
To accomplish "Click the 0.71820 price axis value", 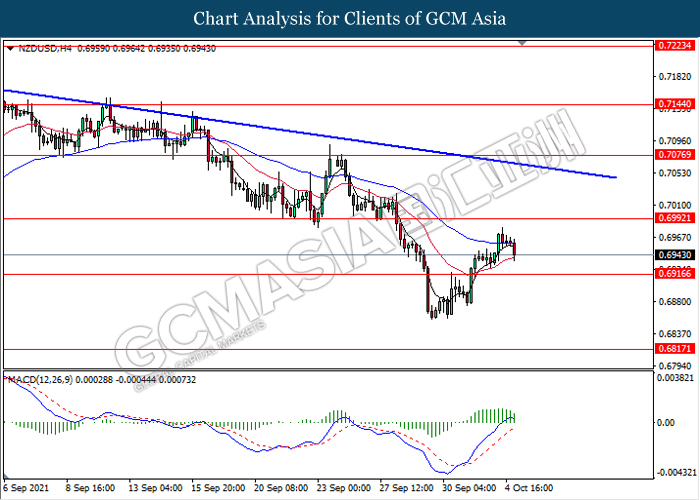I will coord(675,77).
